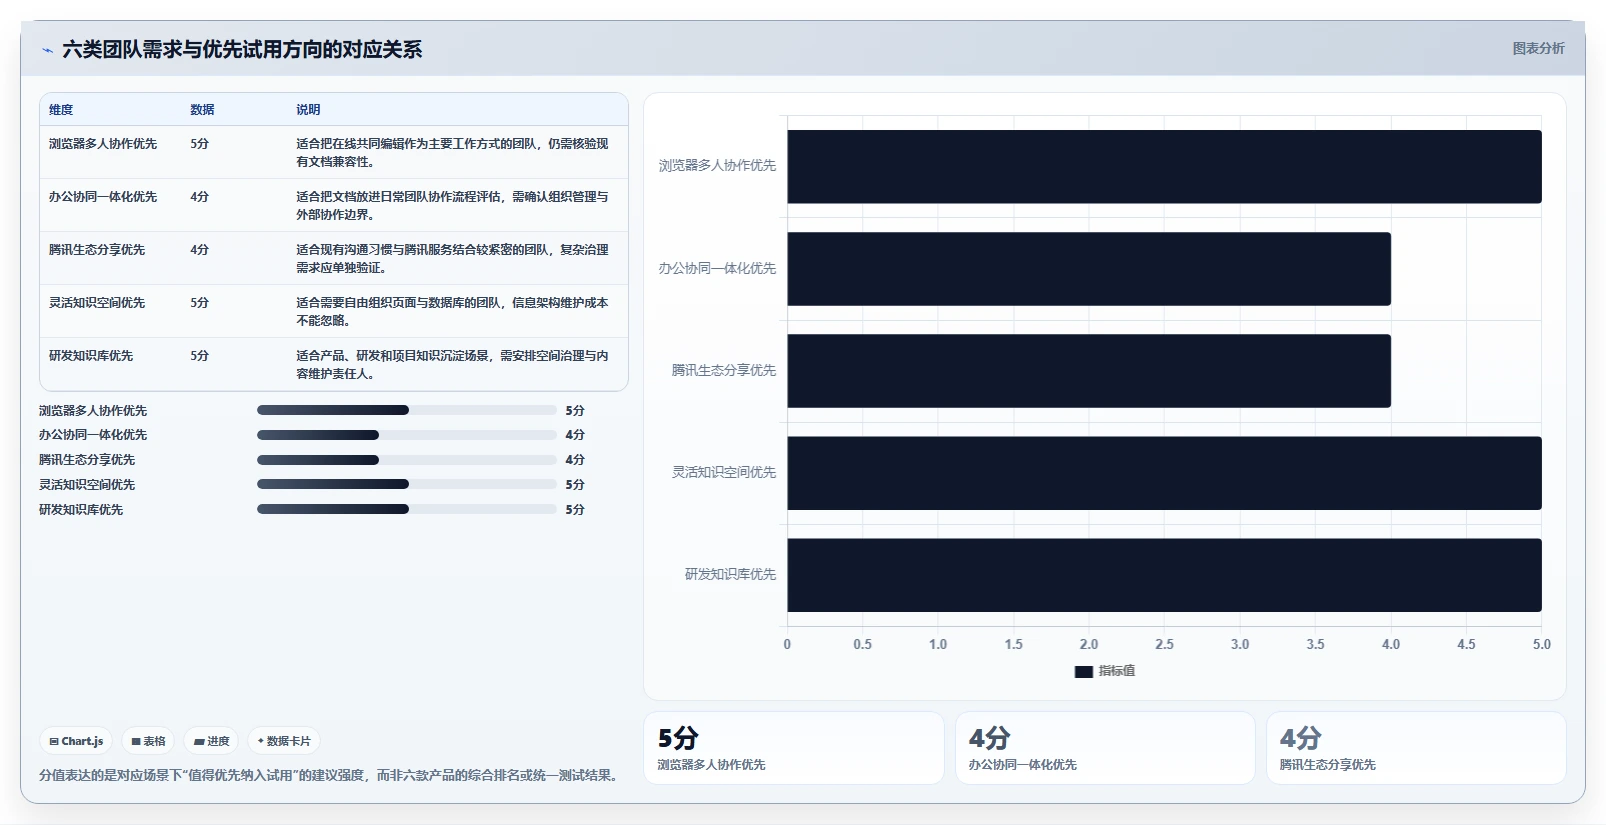
Task: Click the 4分 cell in the 办公协同一体化优先 table row
Action: click(200, 197)
